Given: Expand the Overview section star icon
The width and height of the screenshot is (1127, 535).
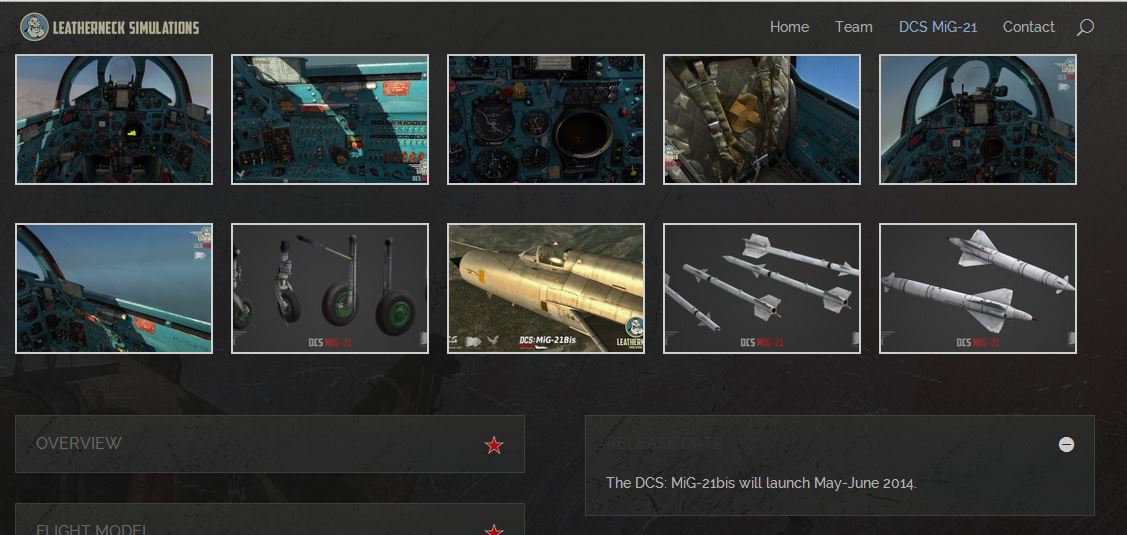Looking at the screenshot, I should click(x=494, y=445).
